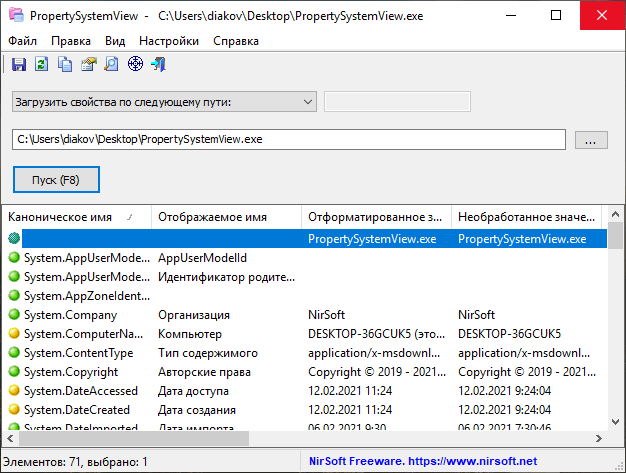Click the 'Элементов: 71, выбрано: 1' status text
626x473 pixels.
tap(76, 462)
